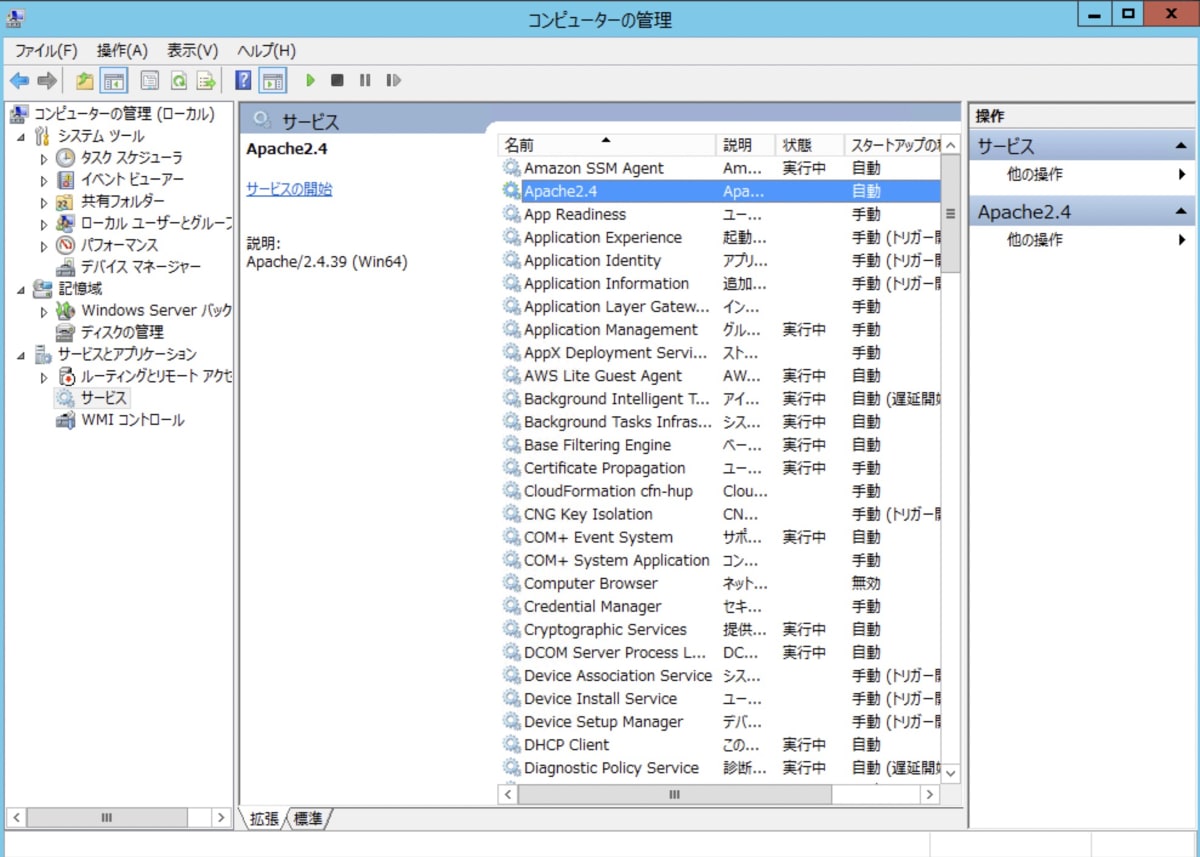Image resolution: width=1200 pixels, height=857 pixels.
Task: Sort by the 名前 column header
Action: tap(606, 145)
